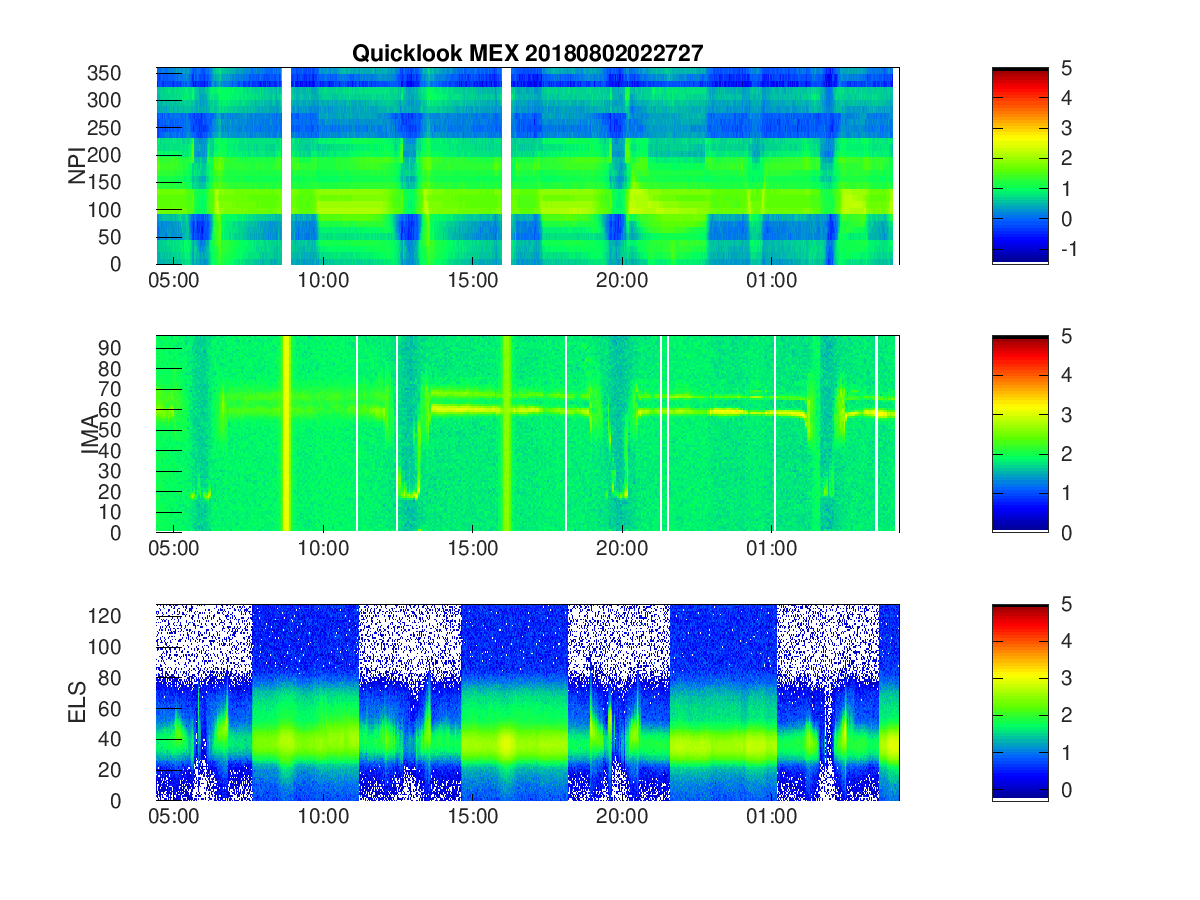The image size is (1200, 900).
Task: Click the NPI panel colorbar
Action: tap(1020, 166)
